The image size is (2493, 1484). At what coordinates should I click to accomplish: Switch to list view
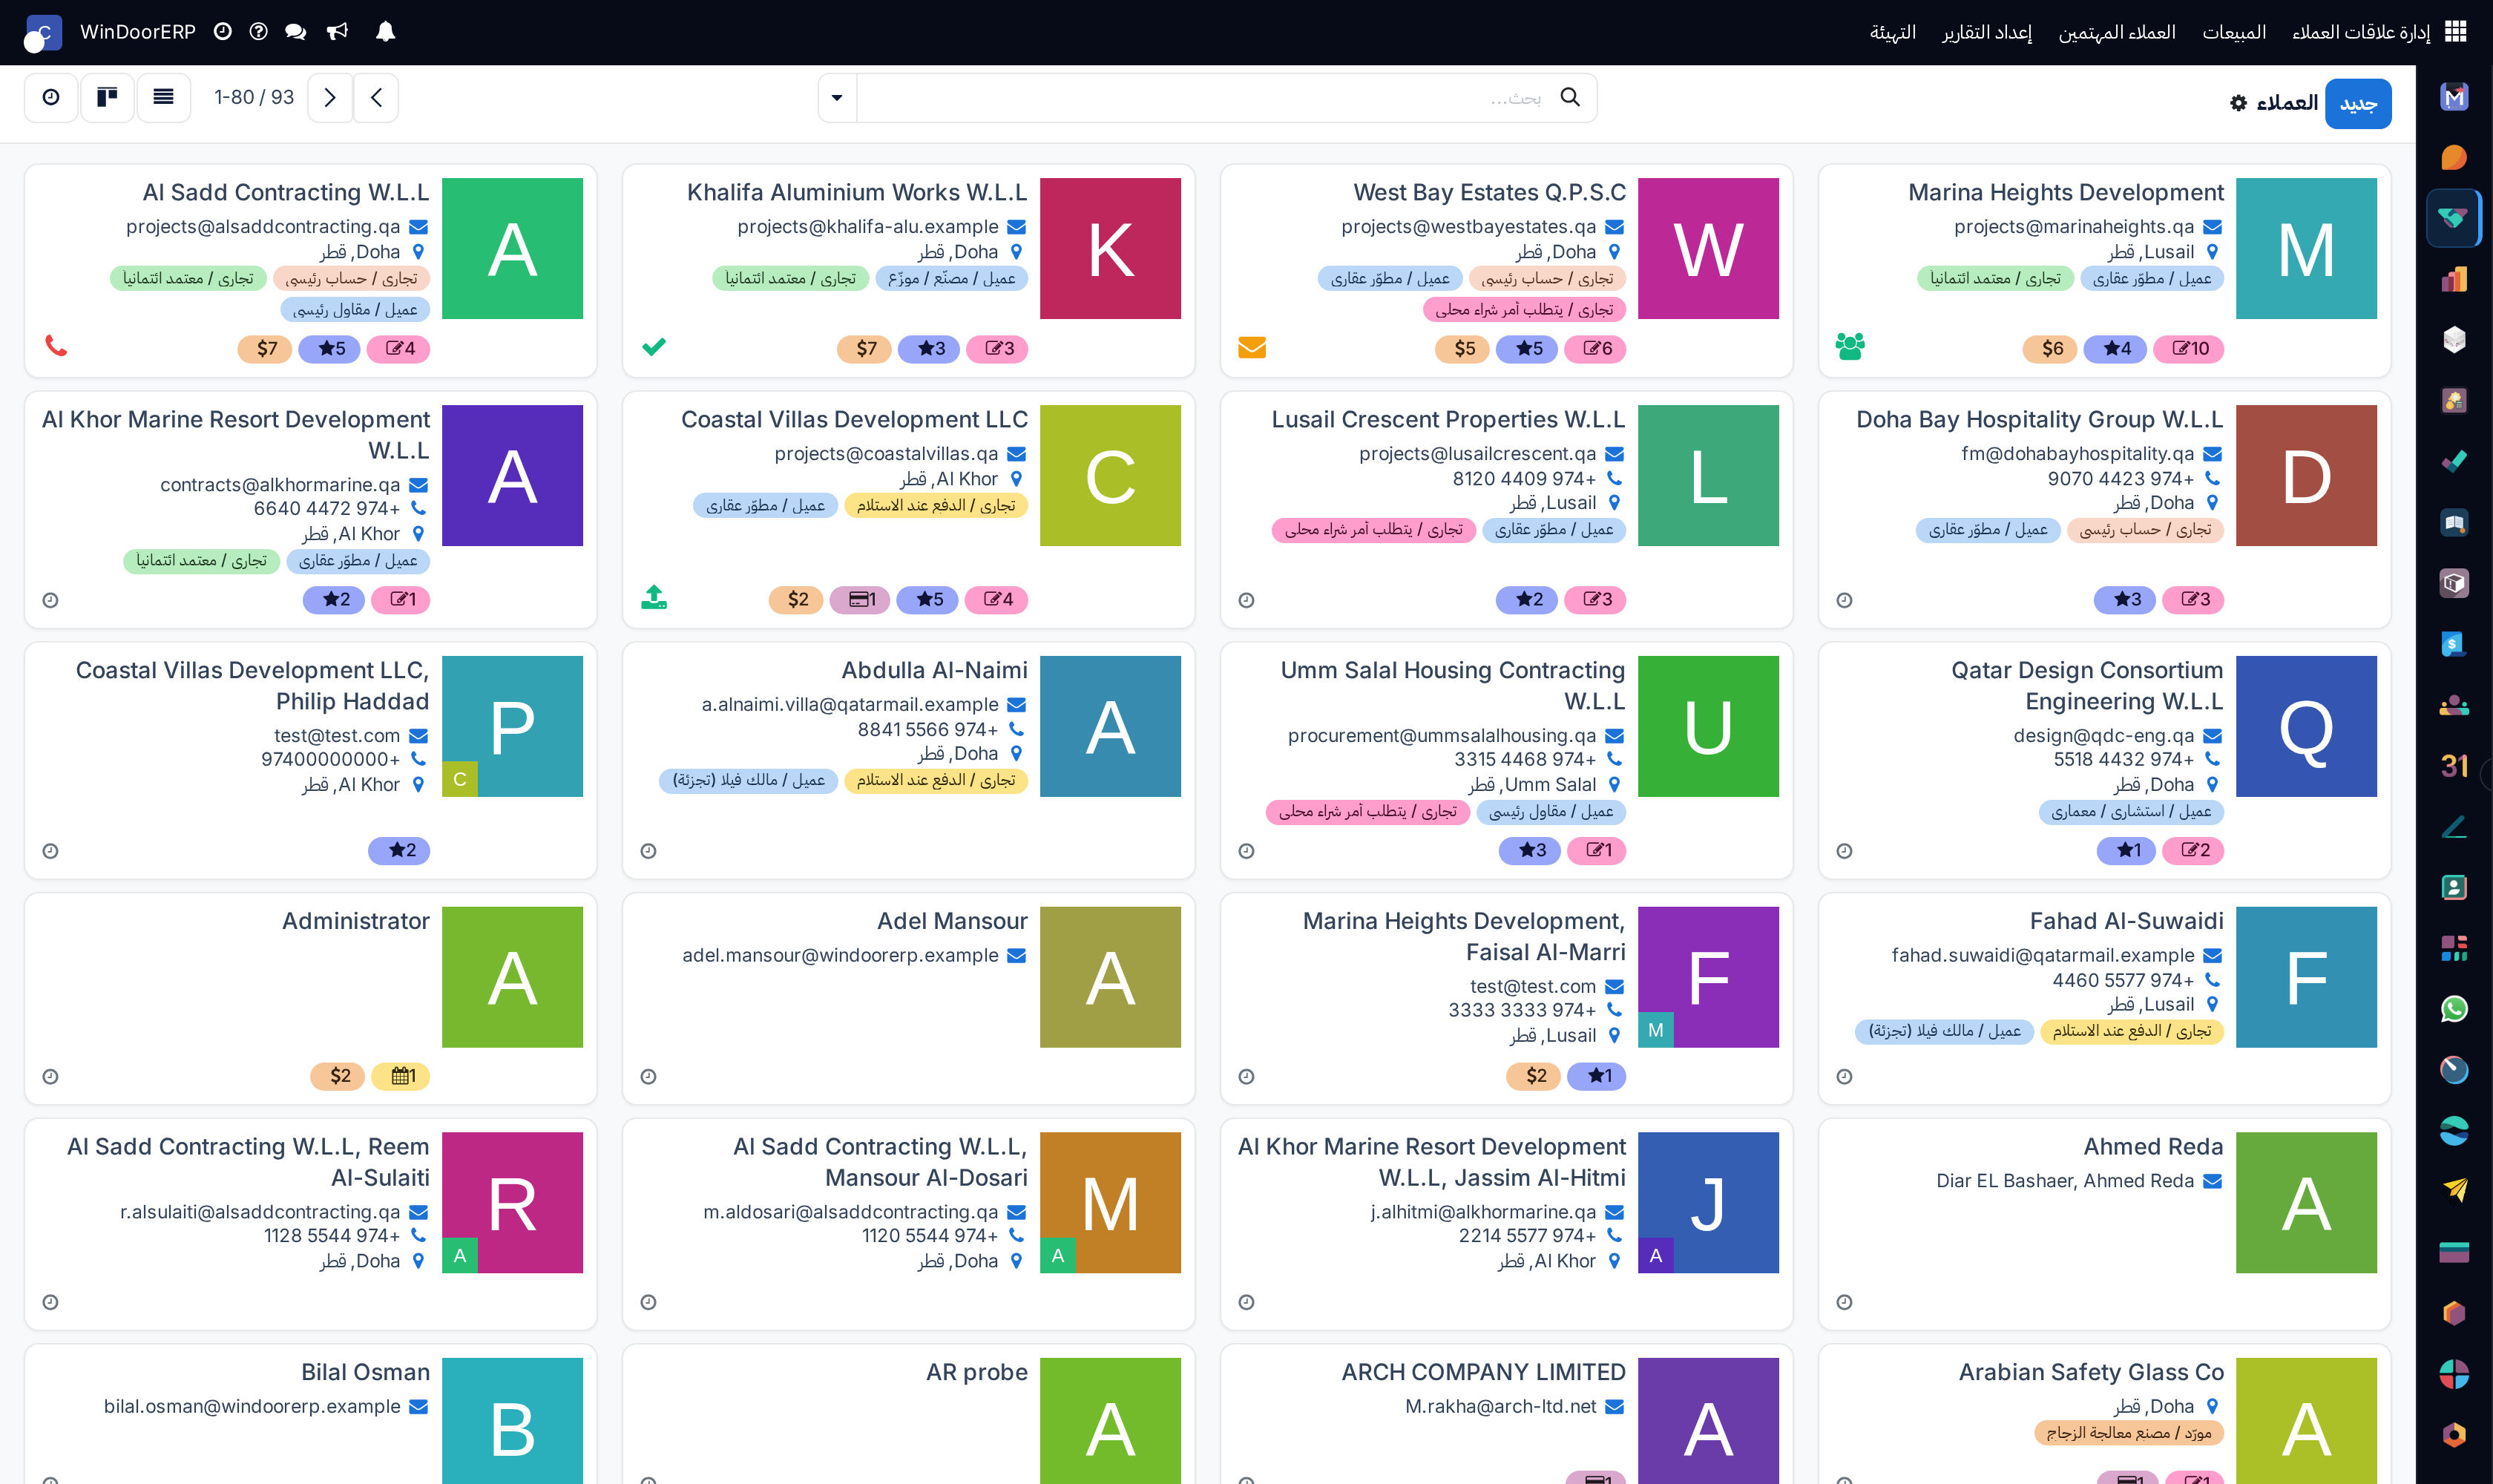(x=164, y=97)
